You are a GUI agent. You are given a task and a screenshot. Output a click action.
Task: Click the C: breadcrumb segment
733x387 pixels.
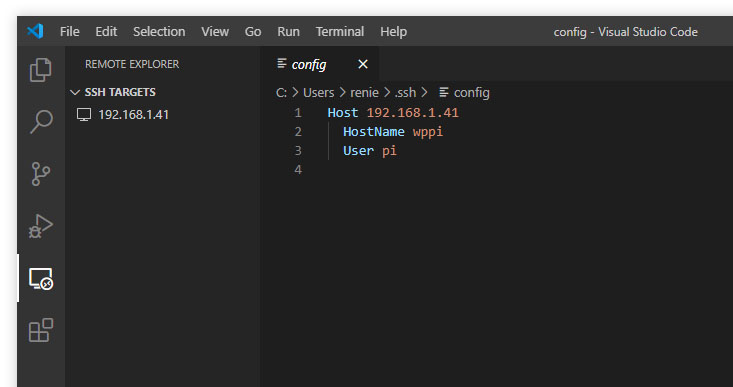point(281,93)
